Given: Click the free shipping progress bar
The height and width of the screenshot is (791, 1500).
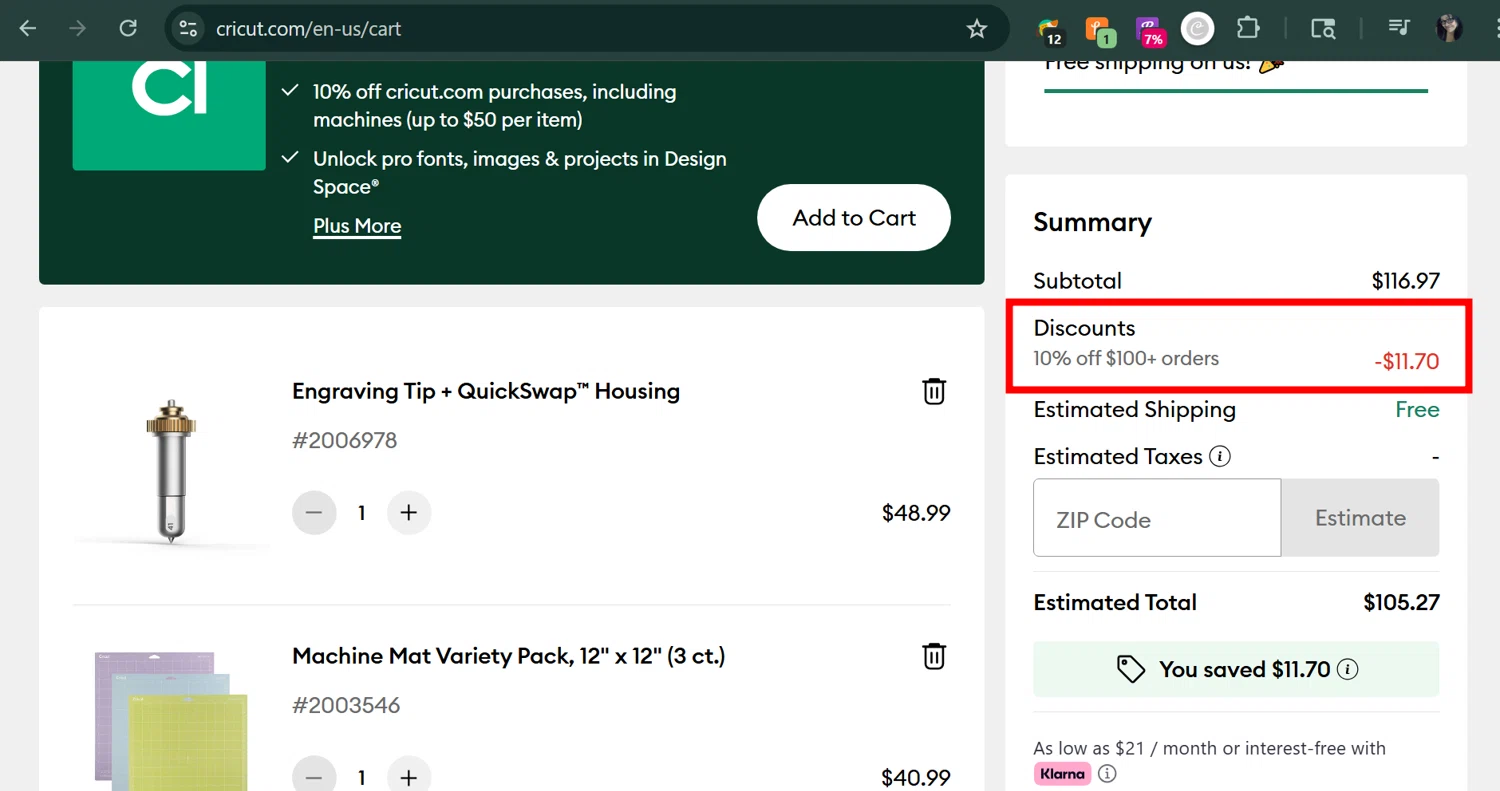Looking at the screenshot, I should pyautogui.click(x=1236, y=91).
